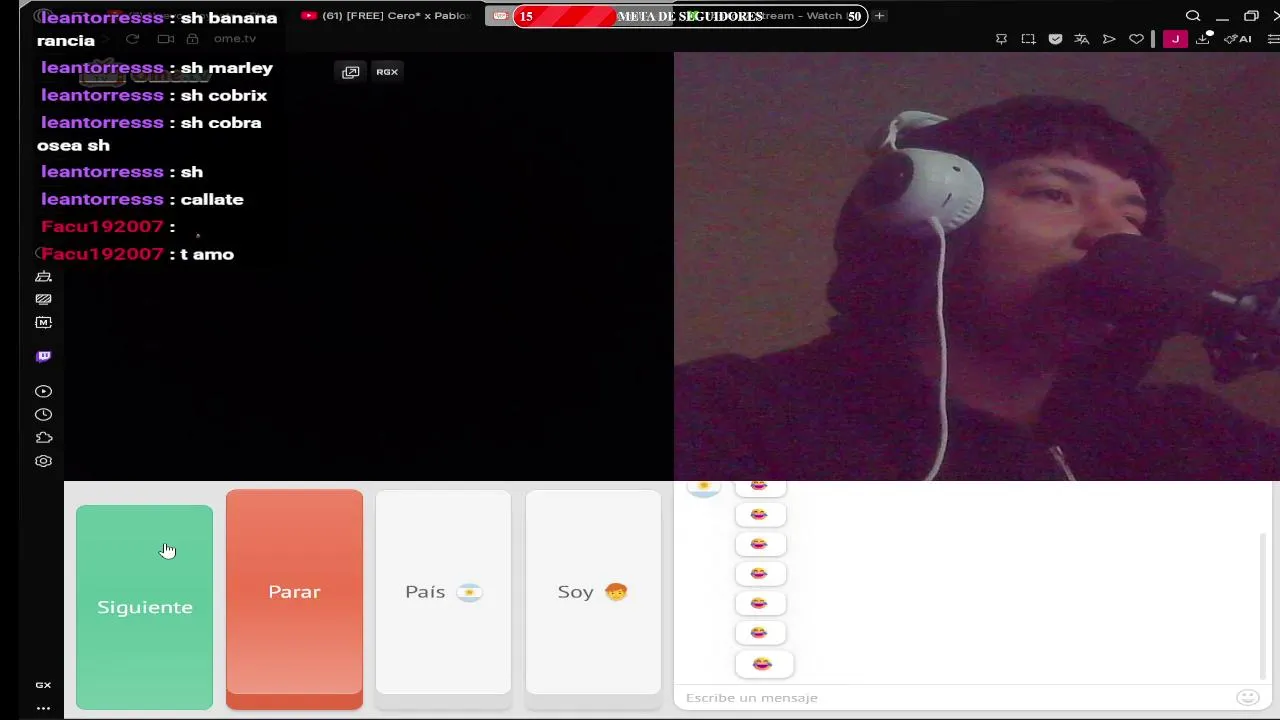
Task: Click the pinboard pin icon in toolbar
Action: tap(1001, 39)
